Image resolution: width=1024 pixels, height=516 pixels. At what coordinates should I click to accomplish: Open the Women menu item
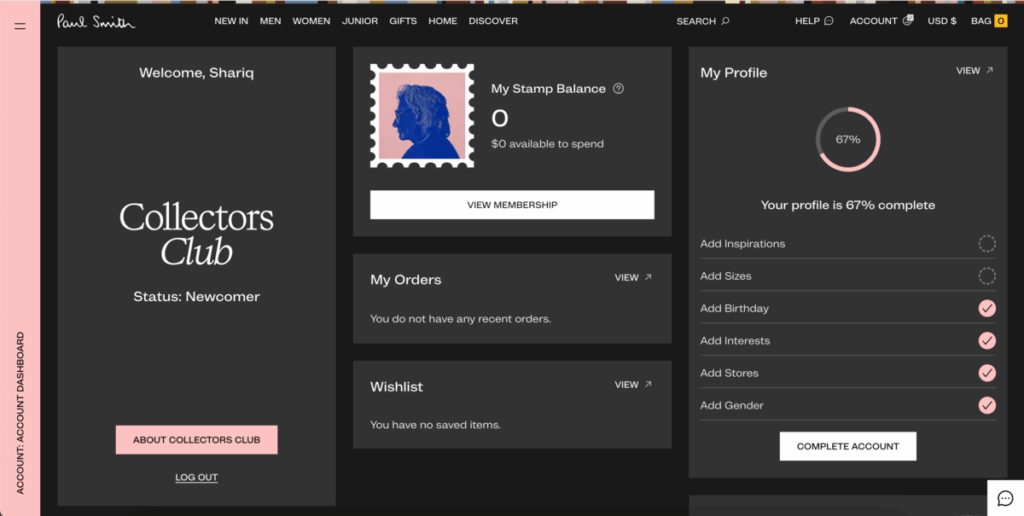click(x=311, y=21)
